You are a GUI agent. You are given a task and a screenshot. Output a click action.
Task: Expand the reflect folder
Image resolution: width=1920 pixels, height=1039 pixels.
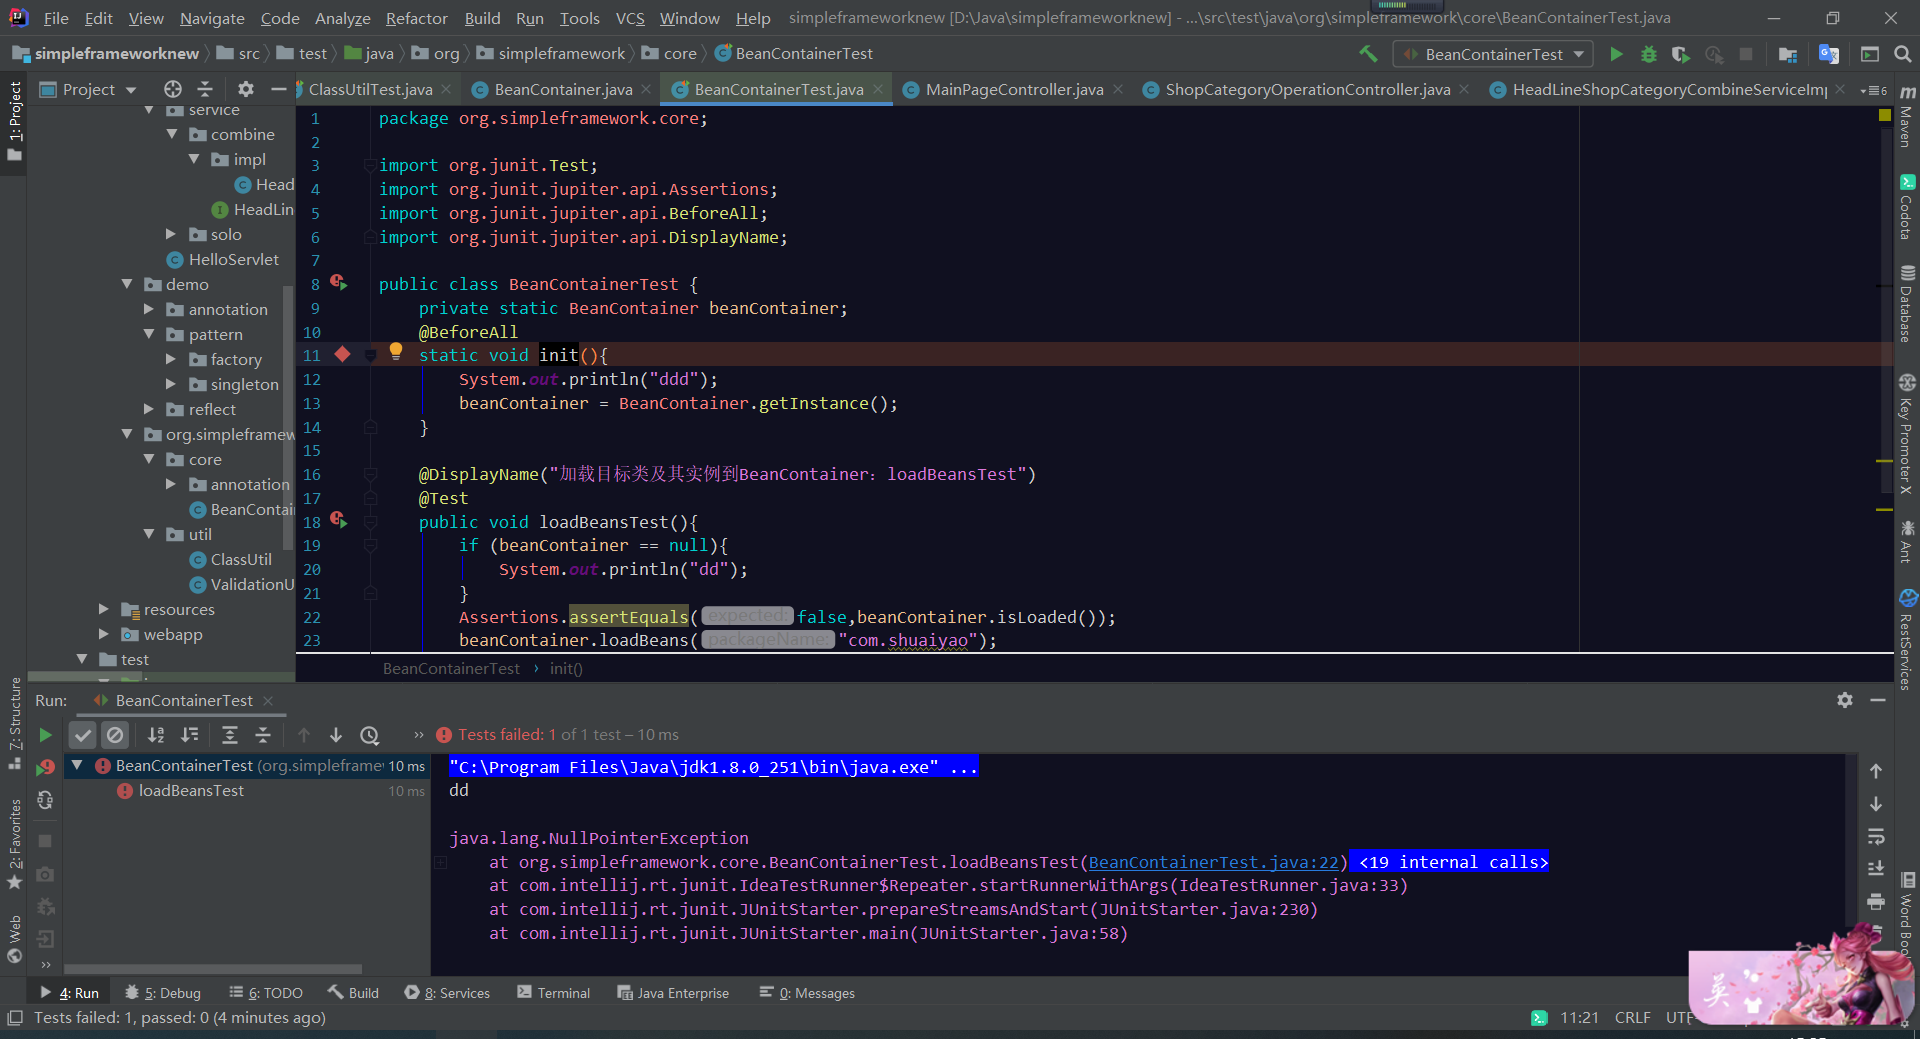coord(149,409)
